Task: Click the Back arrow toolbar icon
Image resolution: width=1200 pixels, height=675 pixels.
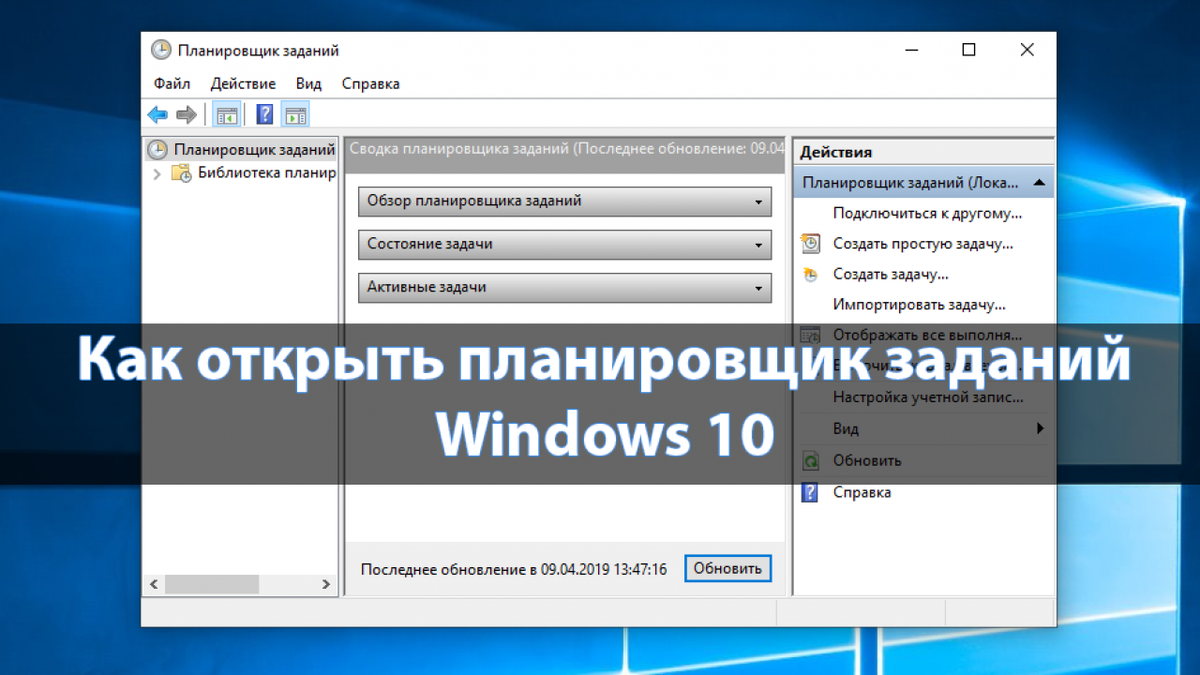Action: [x=158, y=115]
